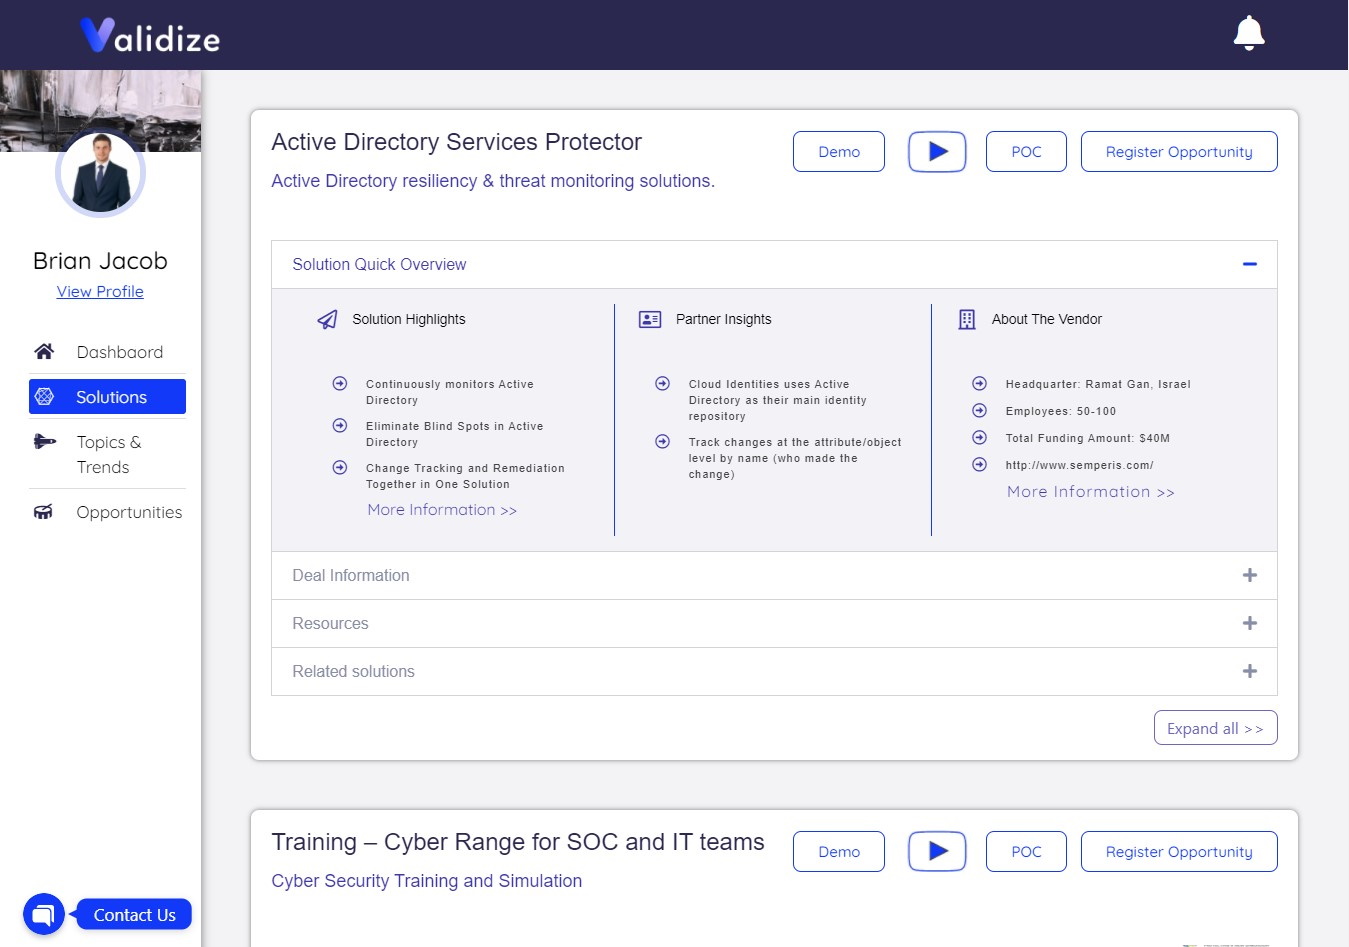Click arrow icon beside Total Funding Amount

pos(980,438)
